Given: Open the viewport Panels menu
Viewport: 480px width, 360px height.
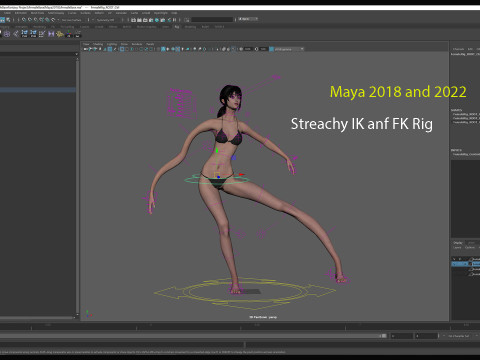Looking at the screenshot, I should (150, 44).
